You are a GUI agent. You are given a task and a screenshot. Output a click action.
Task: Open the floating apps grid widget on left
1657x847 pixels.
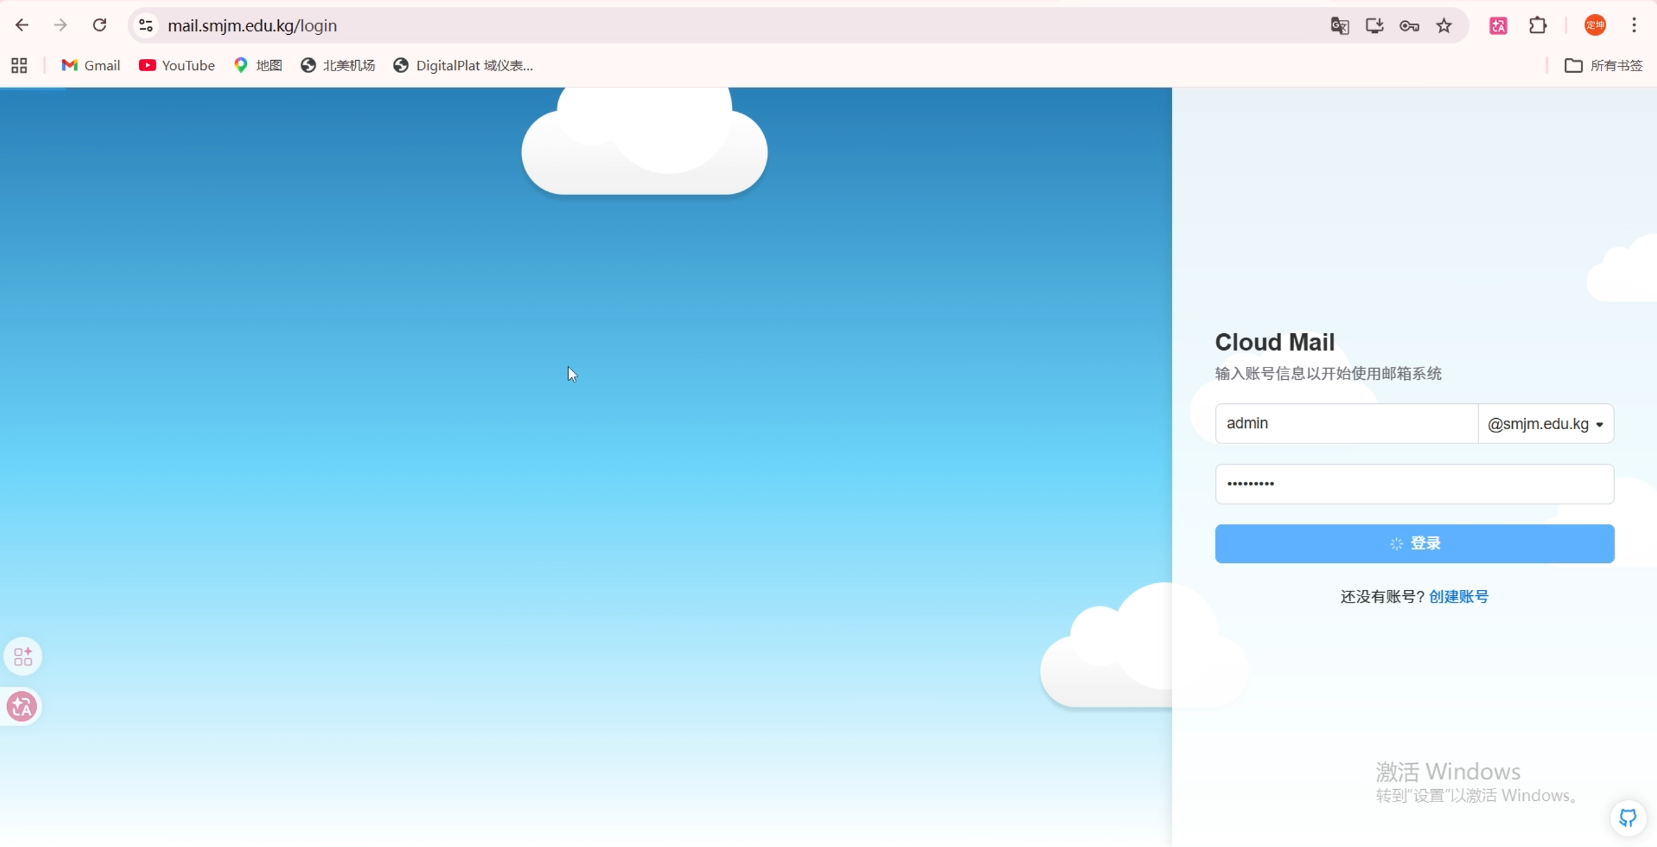click(22, 657)
